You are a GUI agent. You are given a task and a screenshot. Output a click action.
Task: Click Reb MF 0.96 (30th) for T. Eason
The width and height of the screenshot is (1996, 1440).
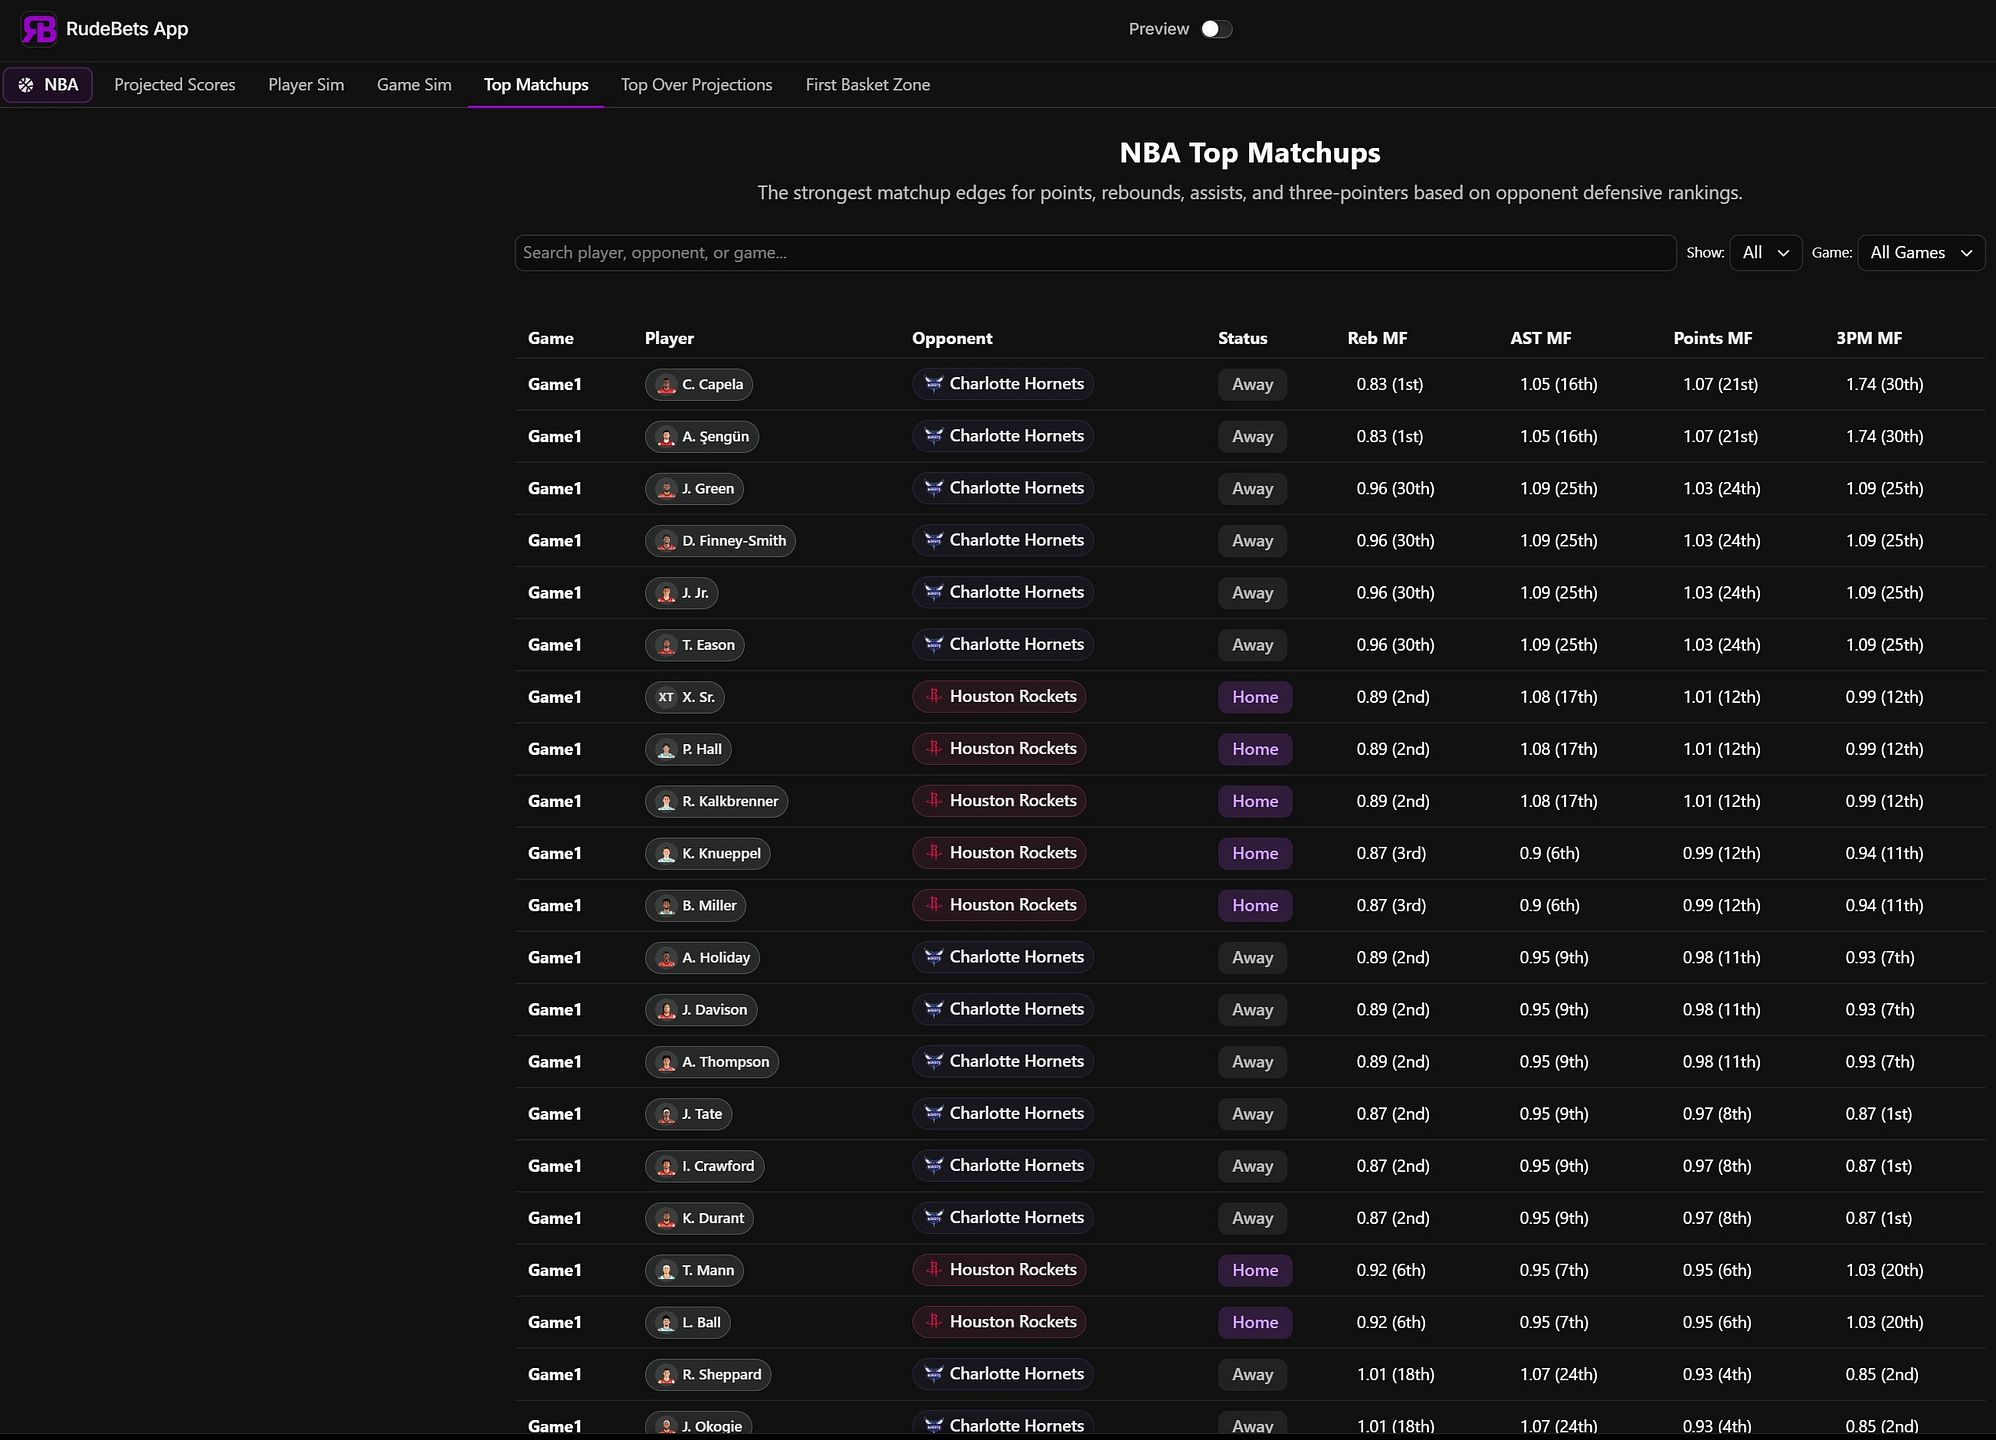pyautogui.click(x=1396, y=645)
